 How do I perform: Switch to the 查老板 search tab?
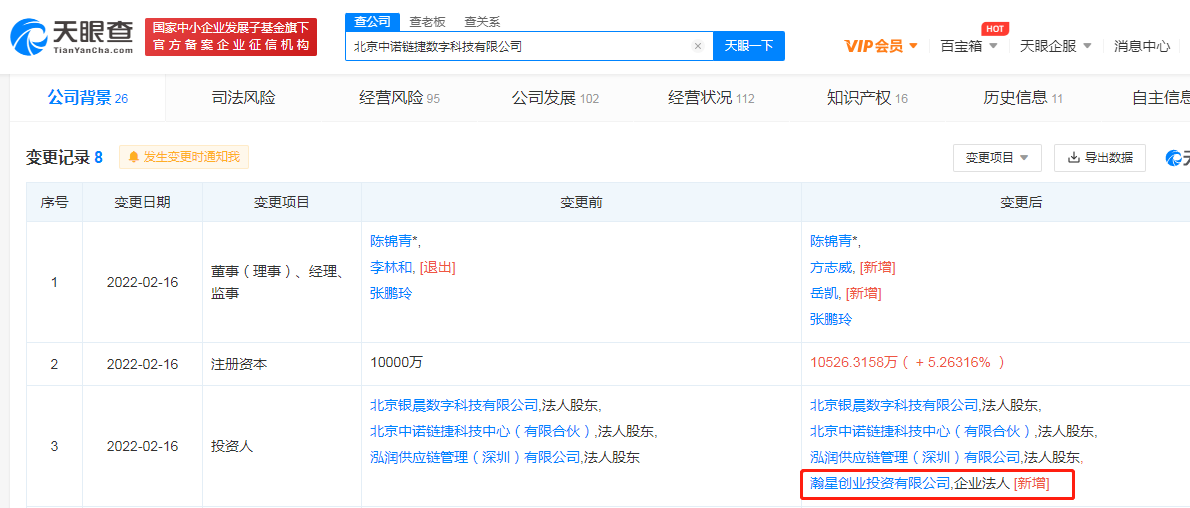point(426,22)
